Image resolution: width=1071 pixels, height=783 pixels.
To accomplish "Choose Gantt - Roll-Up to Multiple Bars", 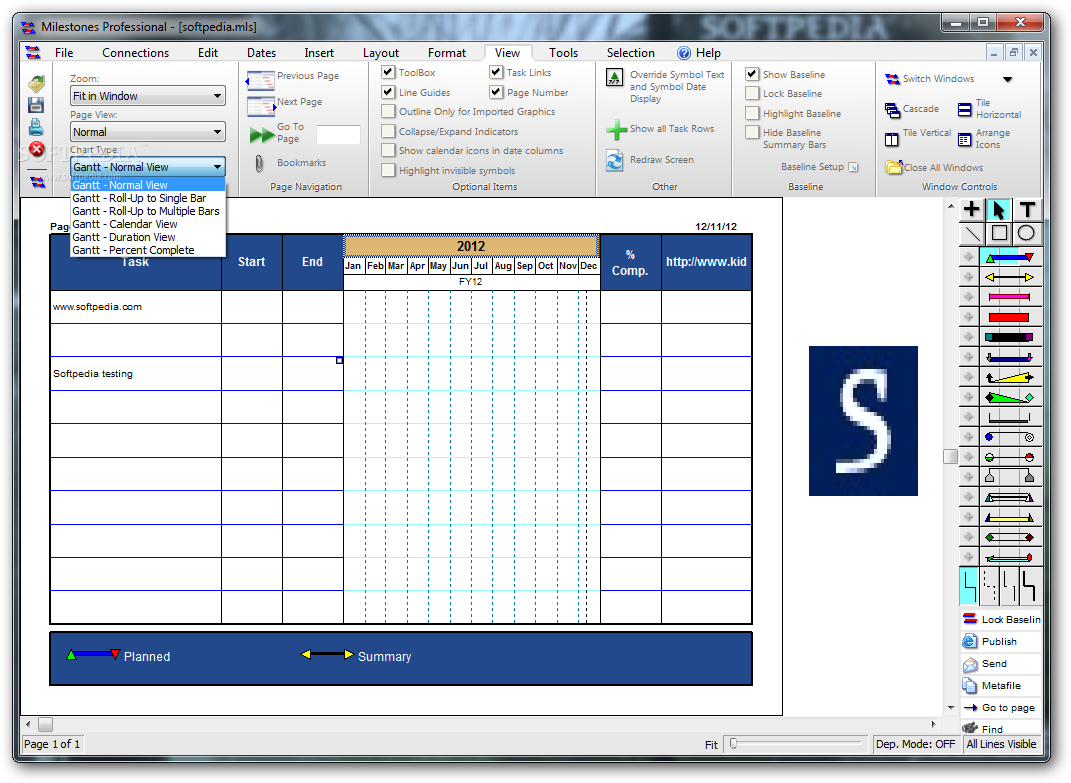I will coord(148,211).
